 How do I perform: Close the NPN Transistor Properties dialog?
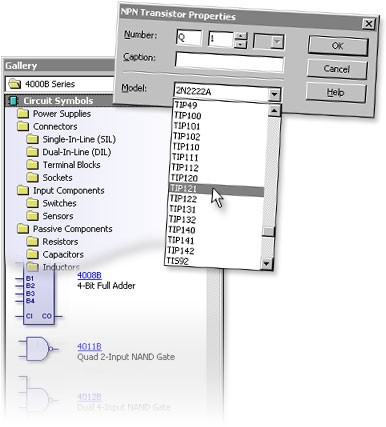tap(368, 24)
